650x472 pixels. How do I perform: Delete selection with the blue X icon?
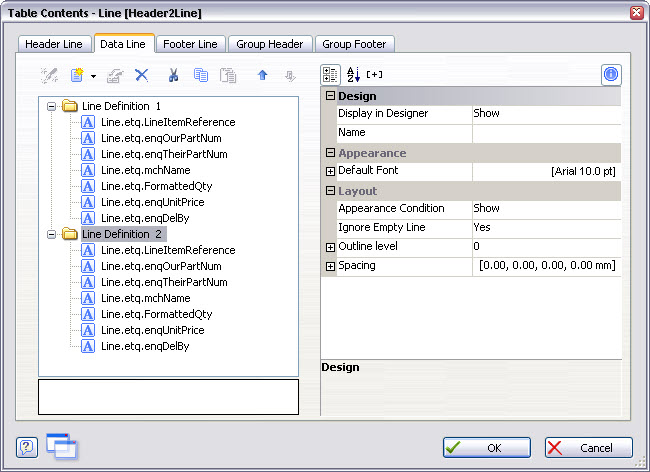[x=142, y=75]
